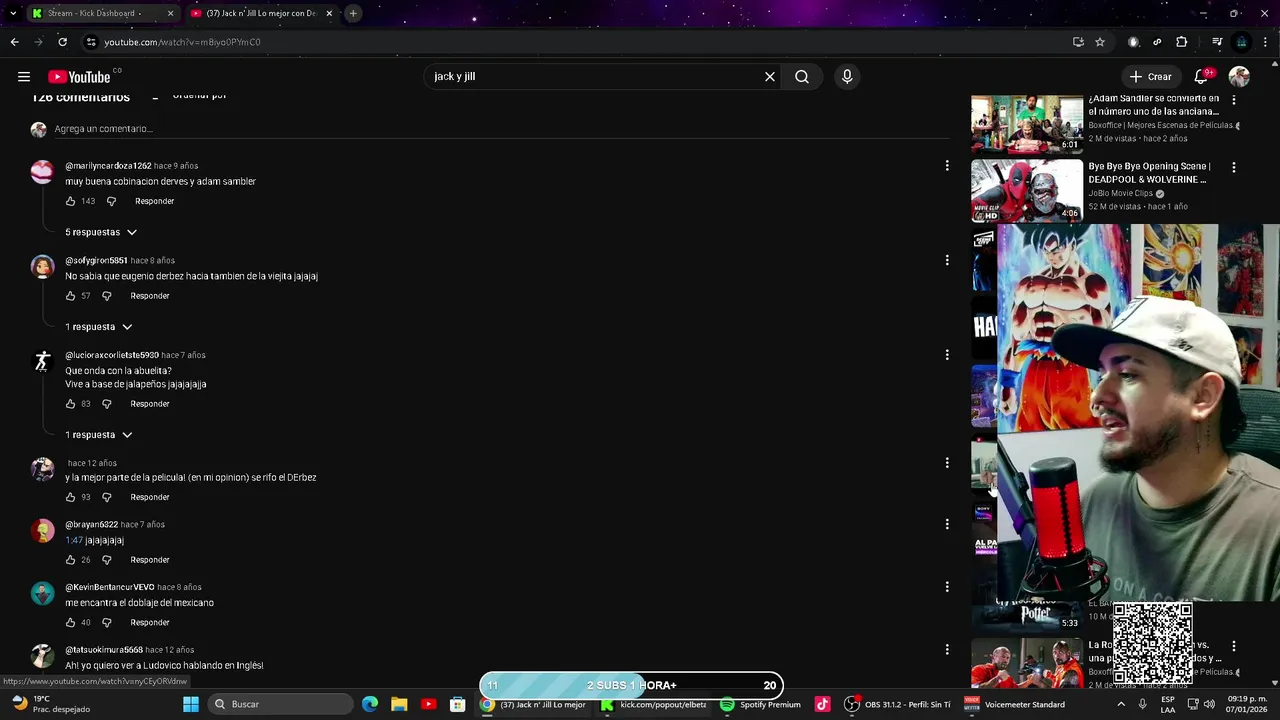Viewport: 1280px width, 720px height.
Task: Reply to @KevinBentancurVEVO with Responder
Action: (150, 623)
